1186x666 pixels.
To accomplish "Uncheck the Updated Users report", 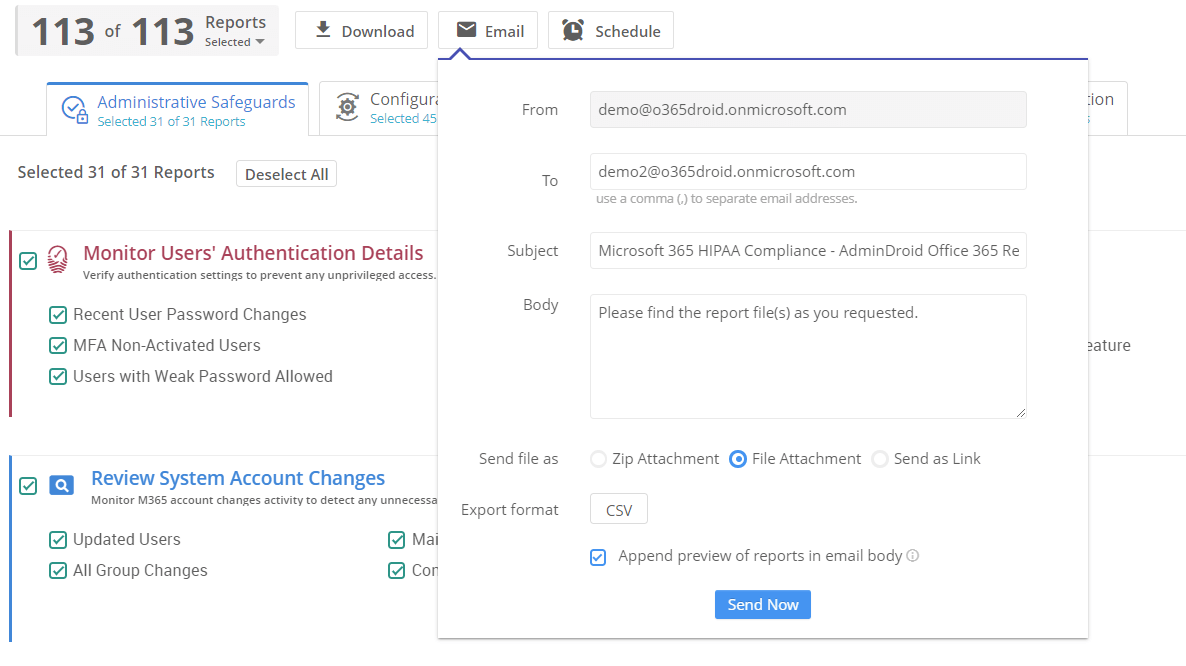I will coord(58,539).
